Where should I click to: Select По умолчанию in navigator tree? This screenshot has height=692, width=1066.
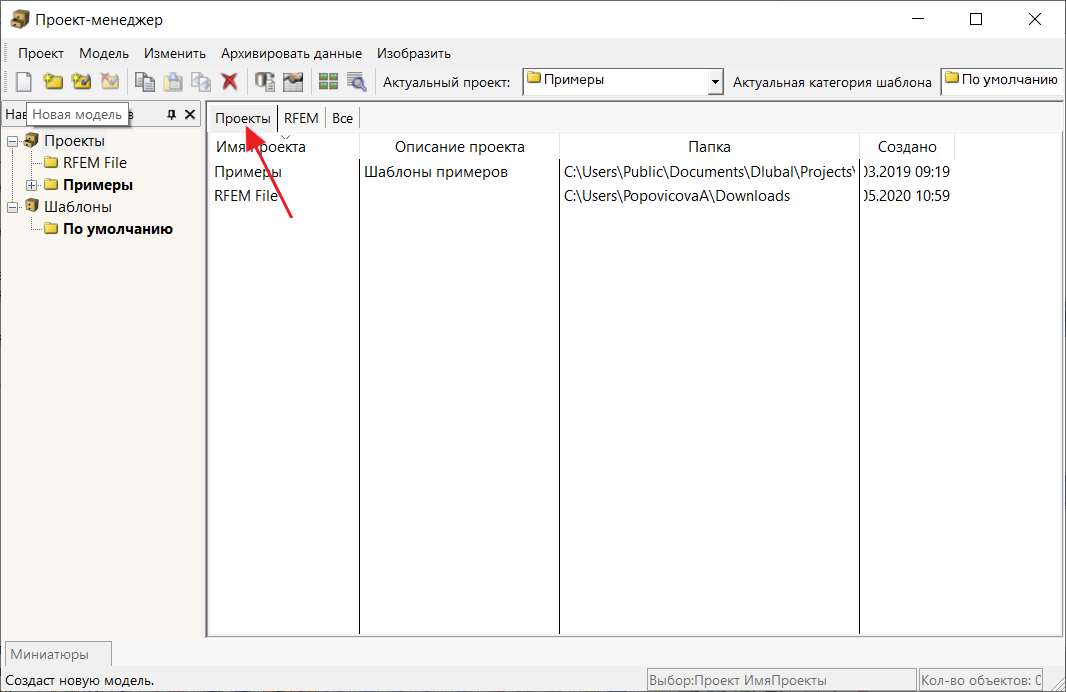click(118, 229)
